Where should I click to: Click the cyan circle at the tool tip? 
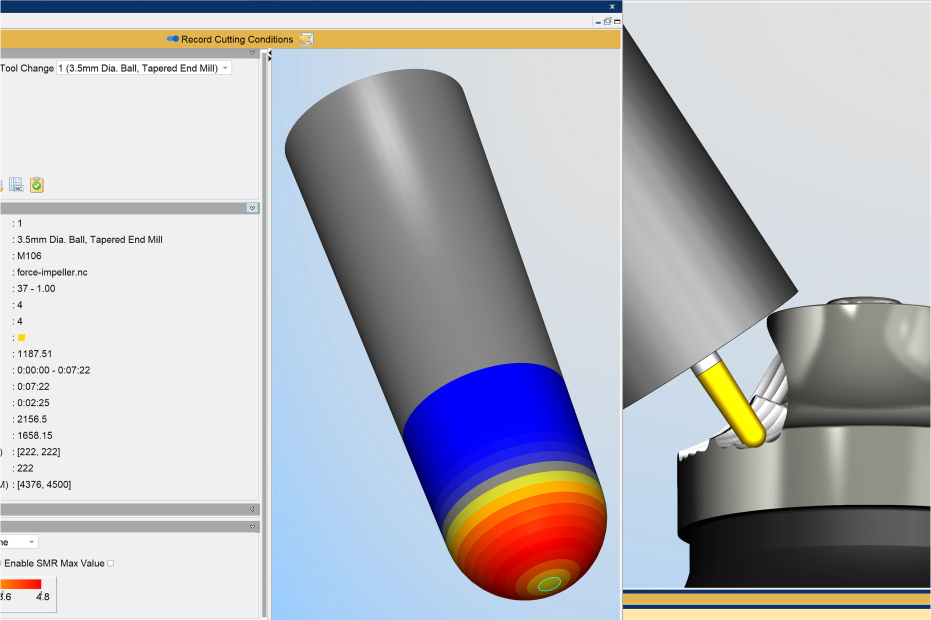click(x=549, y=584)
